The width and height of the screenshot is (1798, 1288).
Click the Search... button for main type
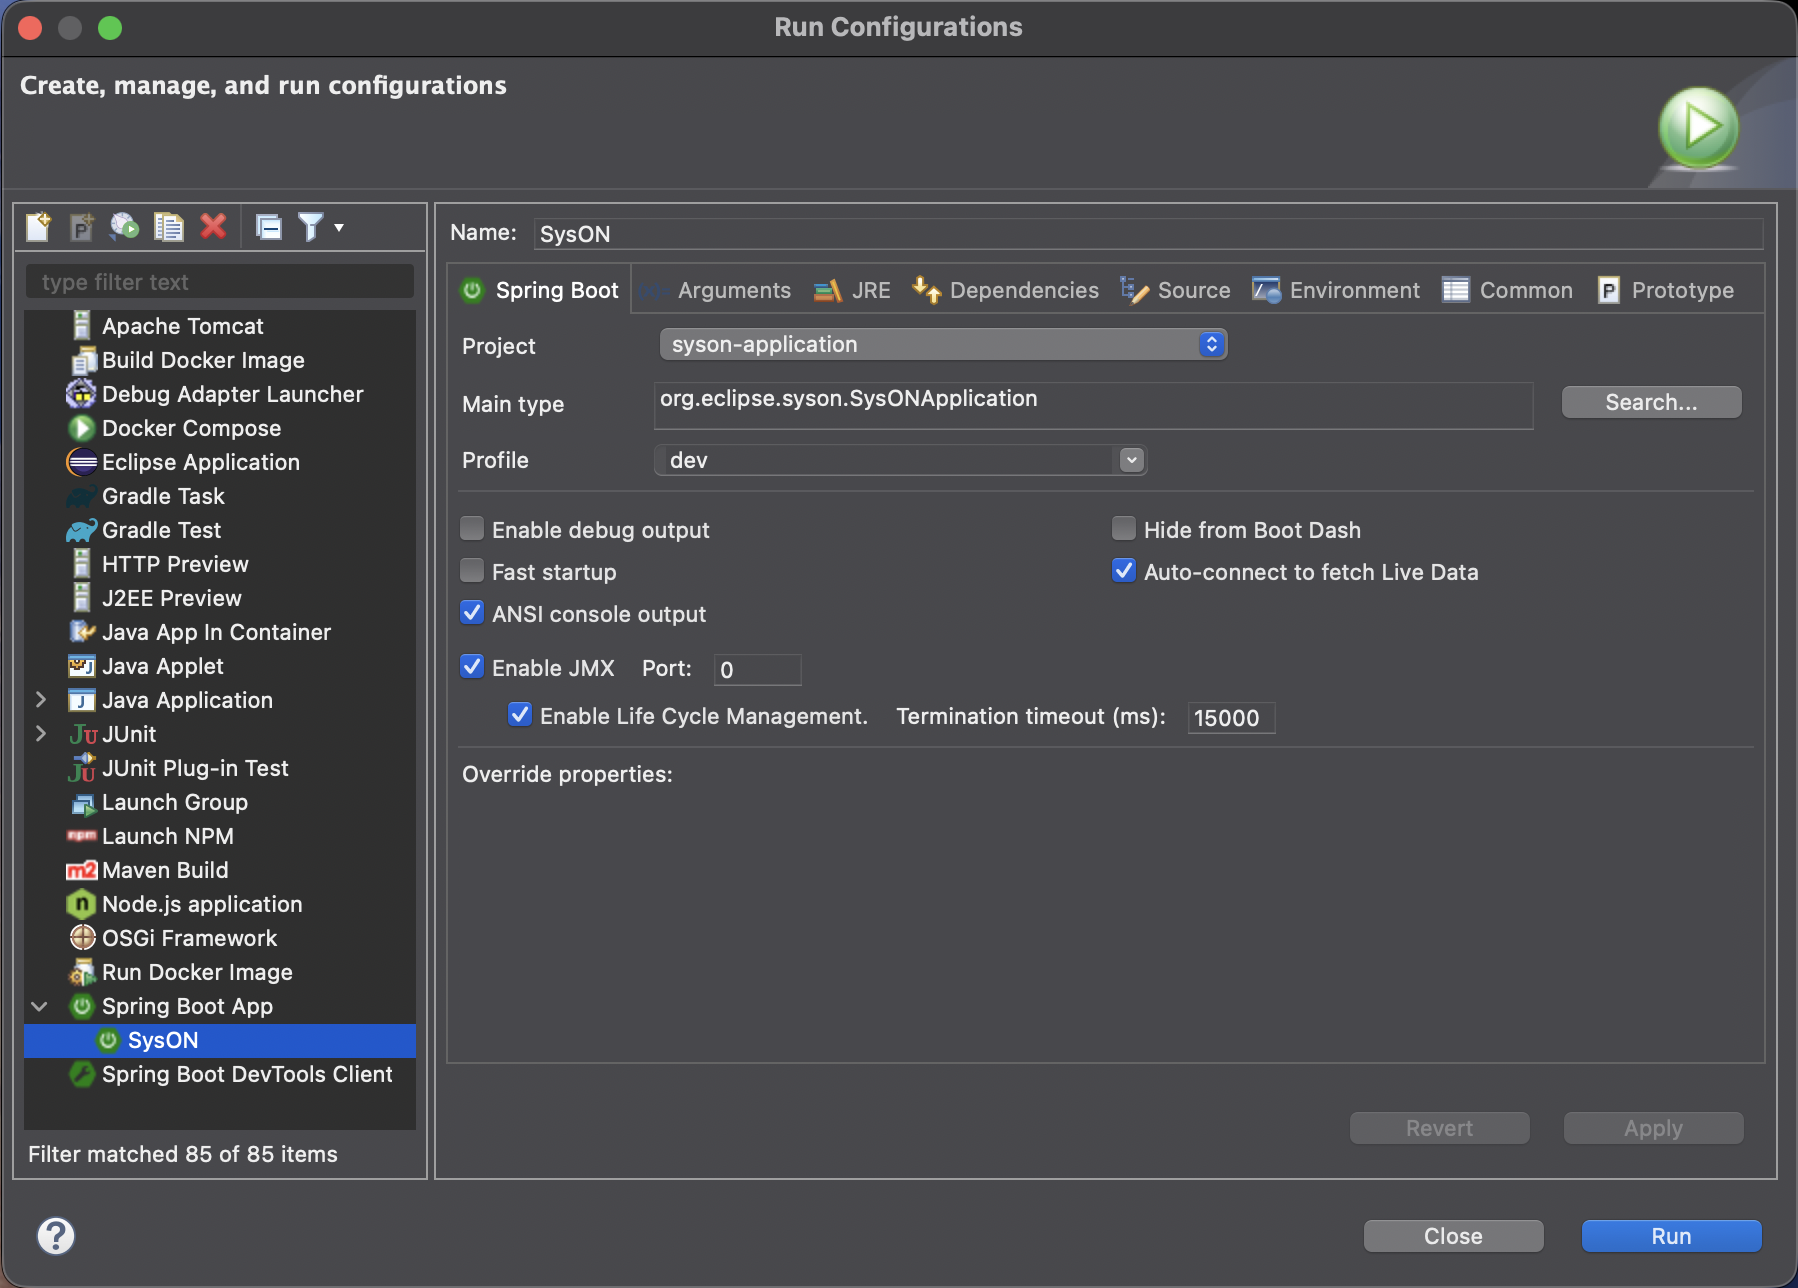[x=1651, y=402]
